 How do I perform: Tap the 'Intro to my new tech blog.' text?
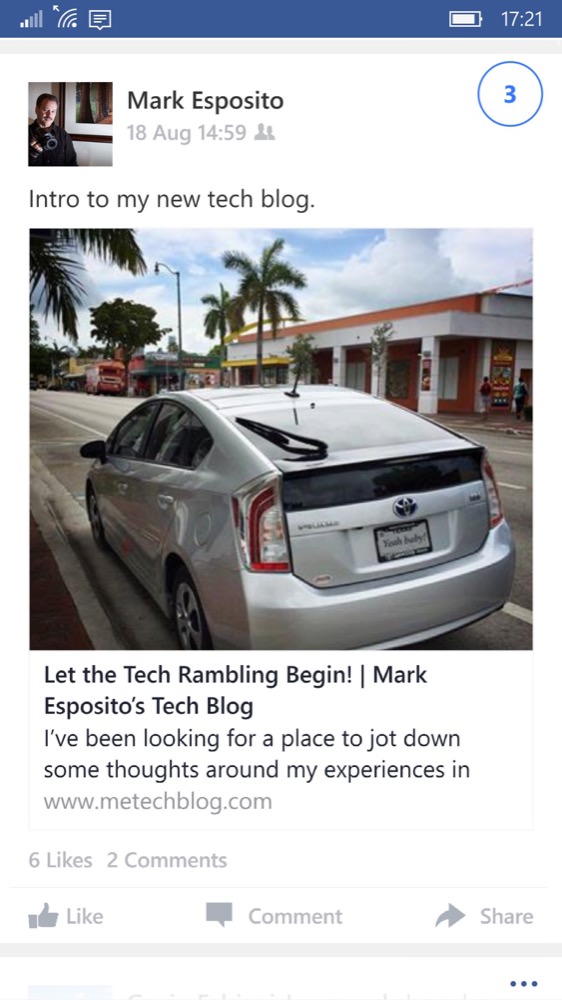click(x=172, y=200)
